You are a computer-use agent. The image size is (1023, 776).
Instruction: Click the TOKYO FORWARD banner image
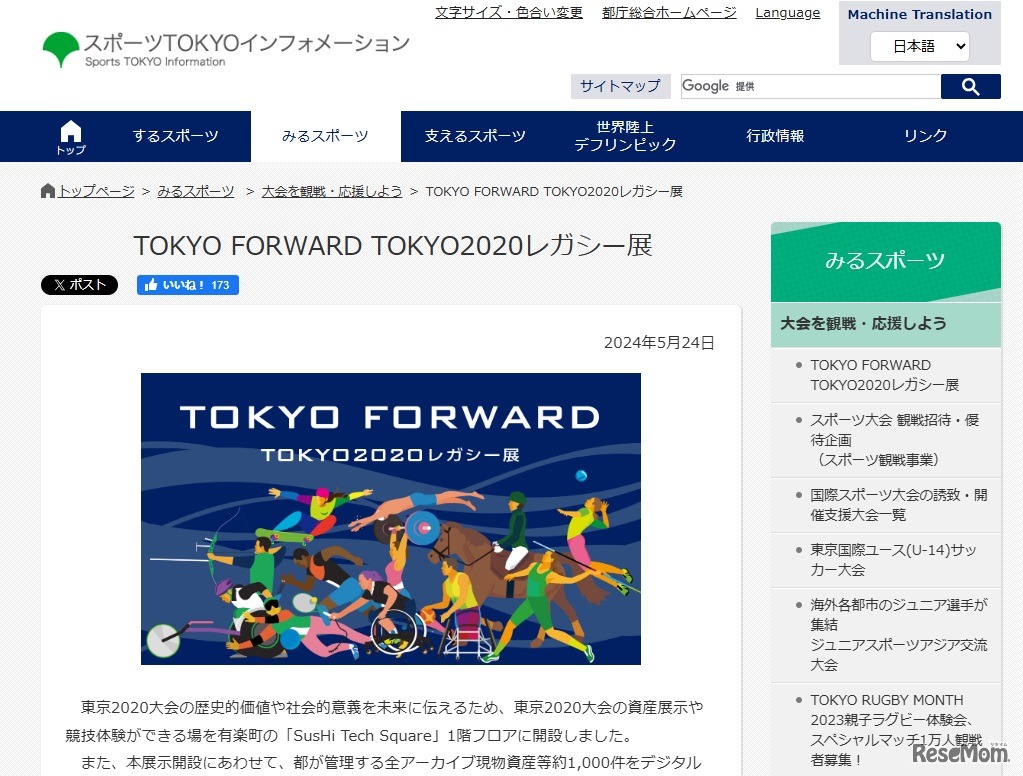pos(391,519)
